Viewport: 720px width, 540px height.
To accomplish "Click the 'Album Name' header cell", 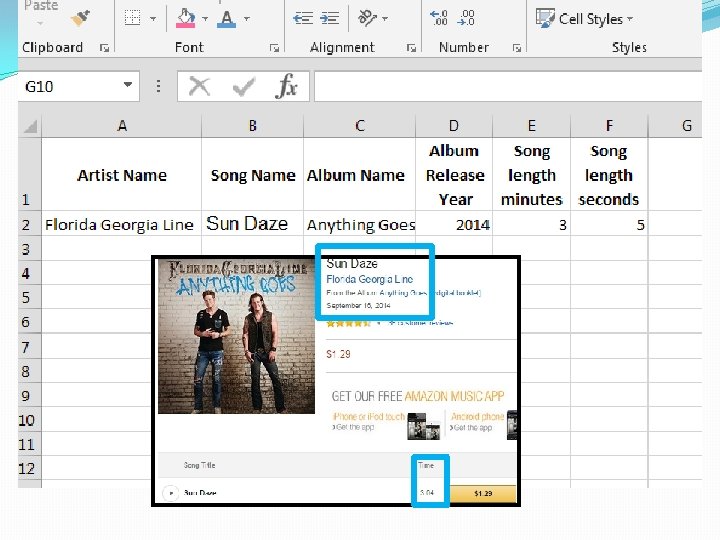I will 360,174.
